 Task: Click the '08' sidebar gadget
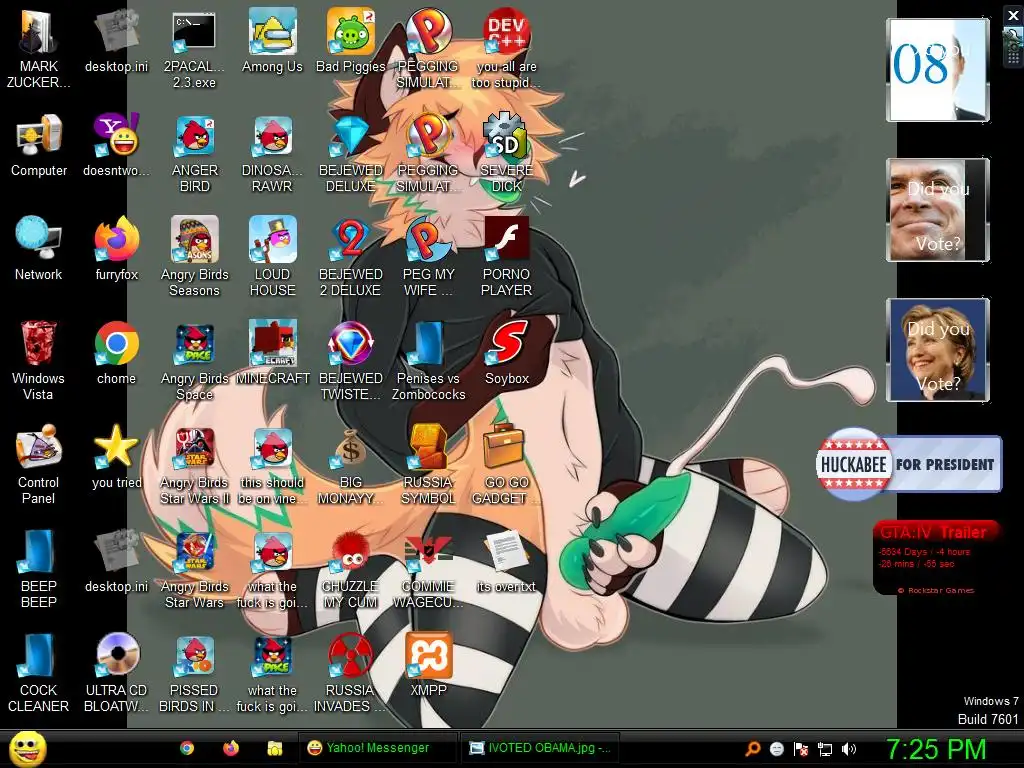938,70
